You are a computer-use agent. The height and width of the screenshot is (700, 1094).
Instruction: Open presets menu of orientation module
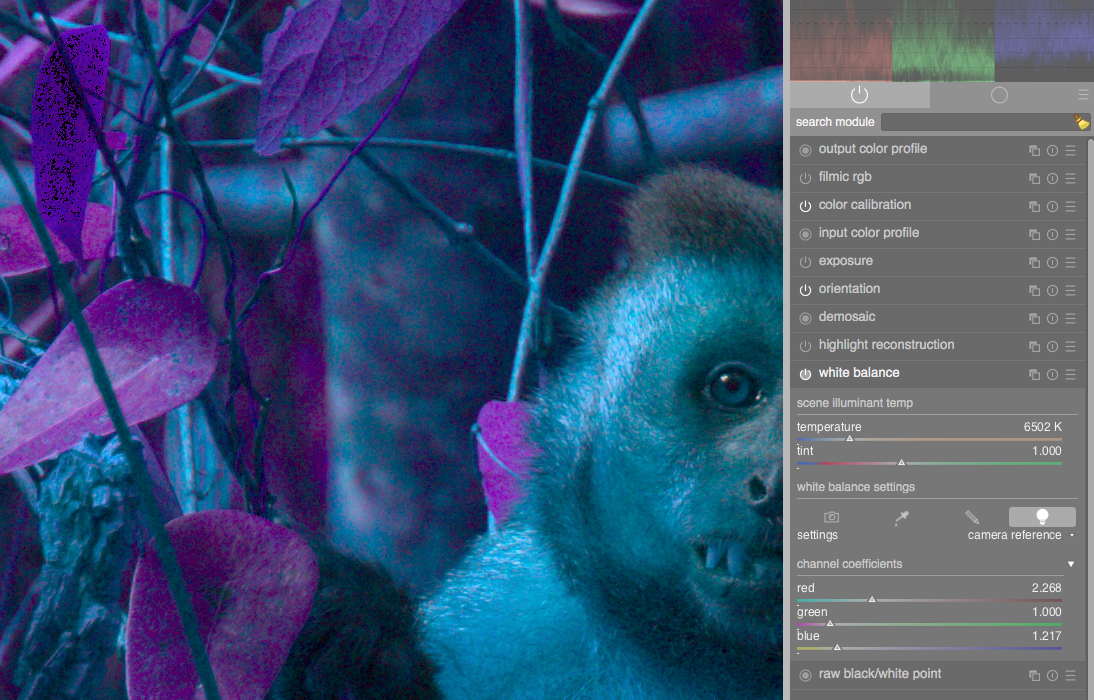click(x=1070, y=290)
